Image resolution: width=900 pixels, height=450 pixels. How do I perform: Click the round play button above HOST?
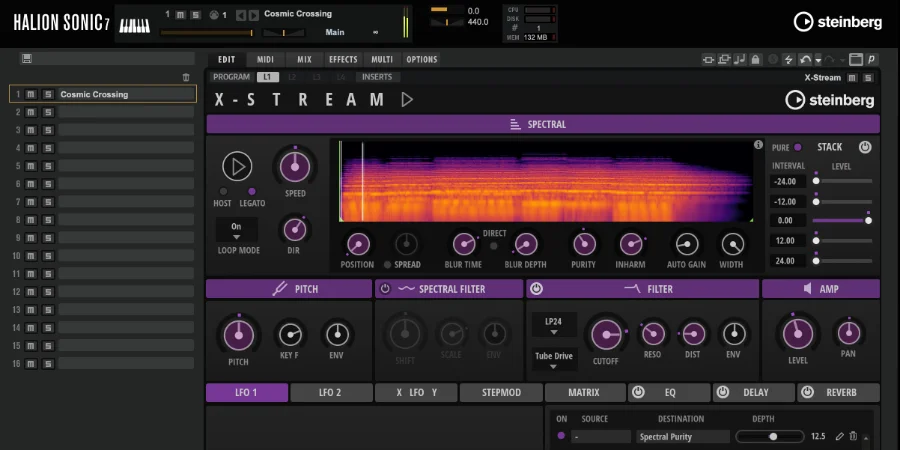pos(237,167)
